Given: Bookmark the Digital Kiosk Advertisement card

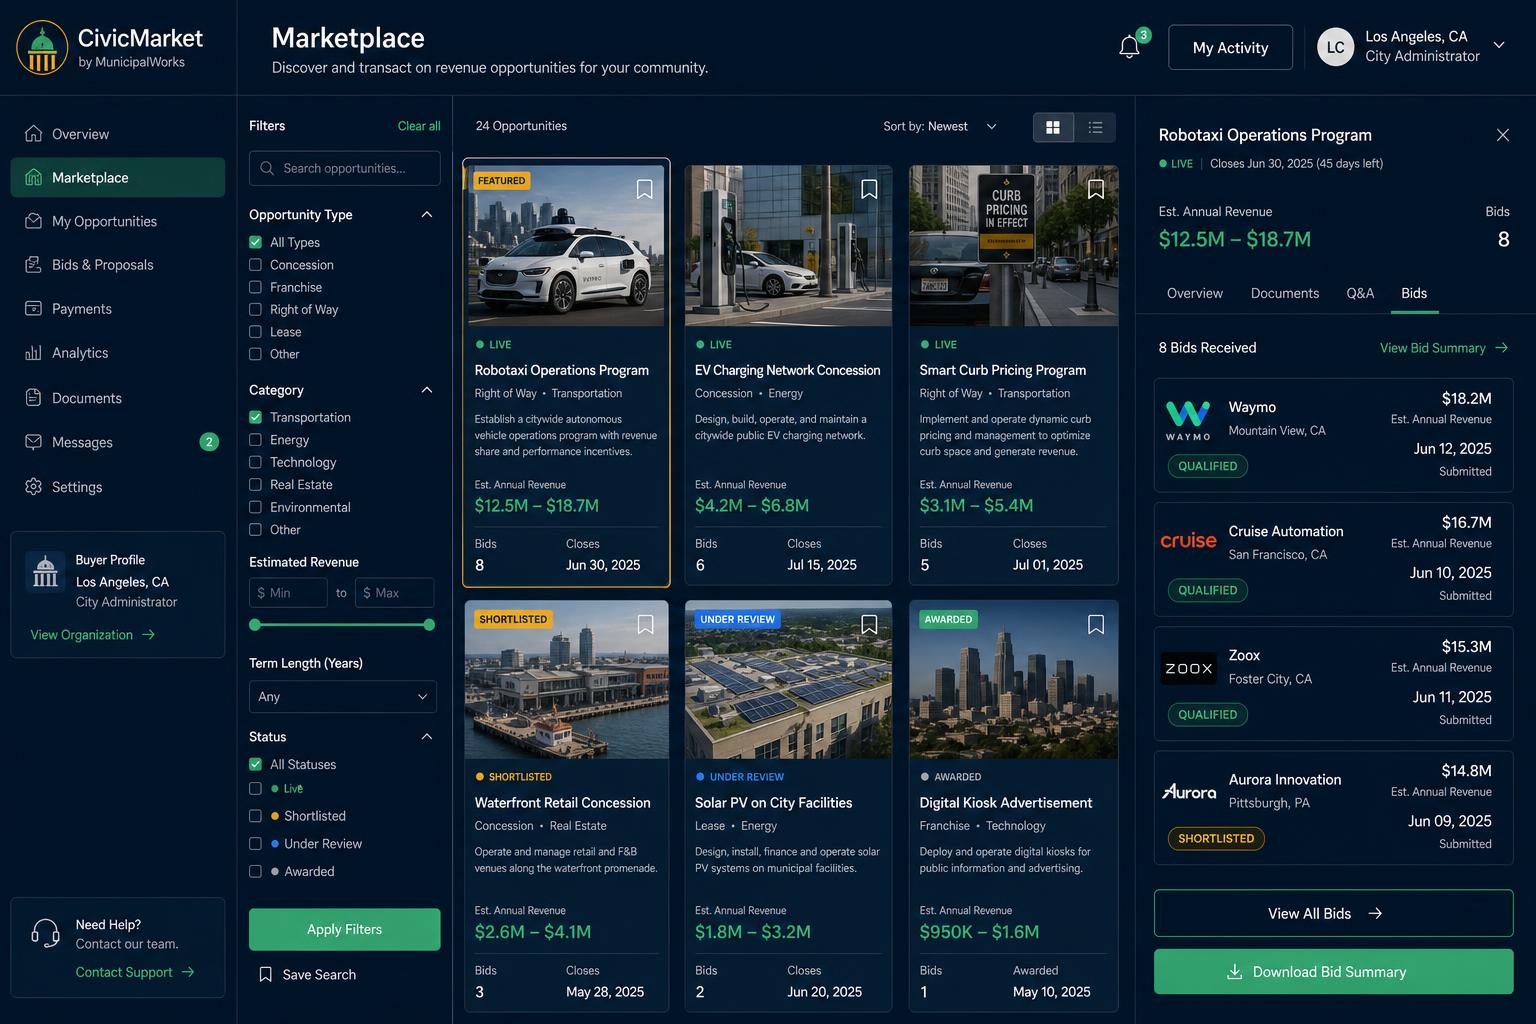Looking at the screenshot, I should (1096, 624).
